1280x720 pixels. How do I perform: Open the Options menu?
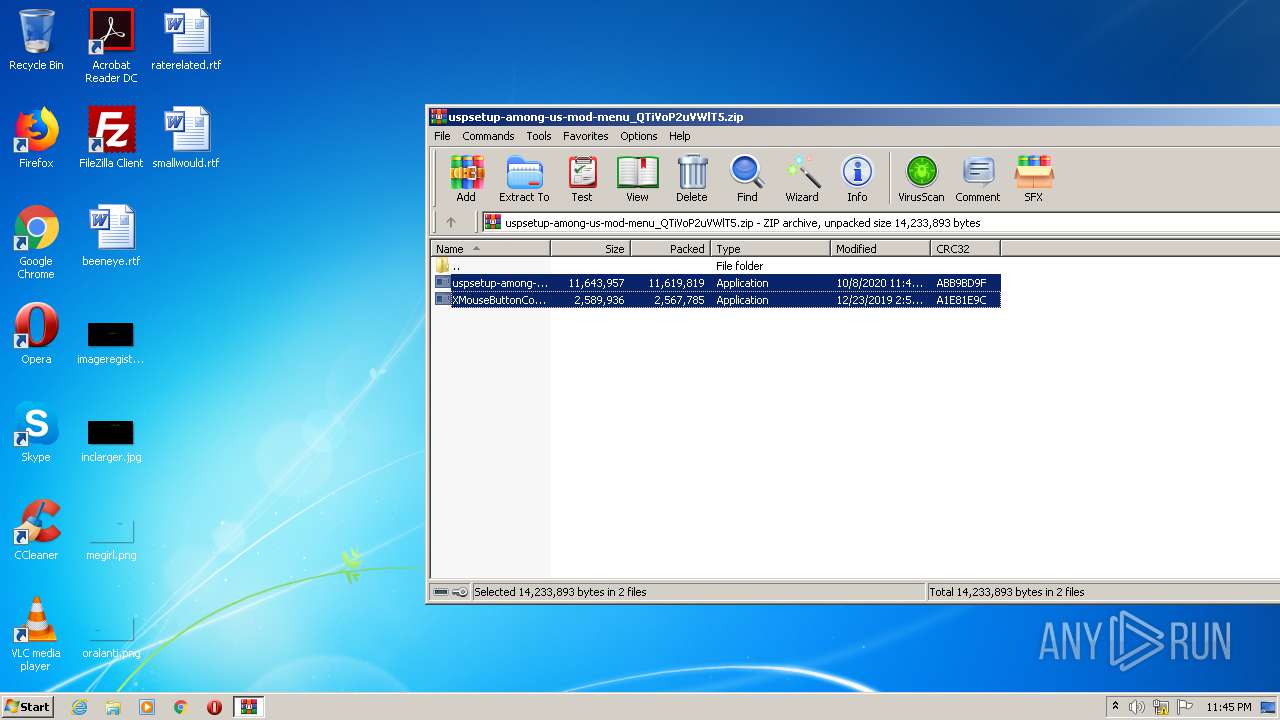[x=639, y=136]
